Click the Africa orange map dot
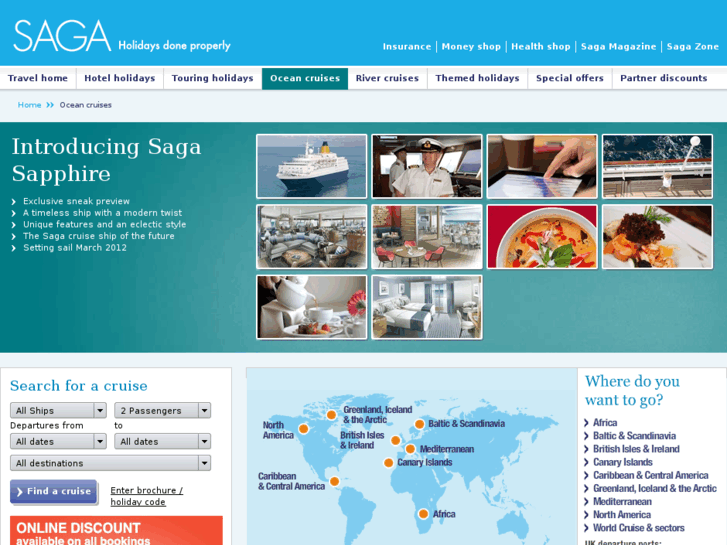 click(x=423, y=514)
